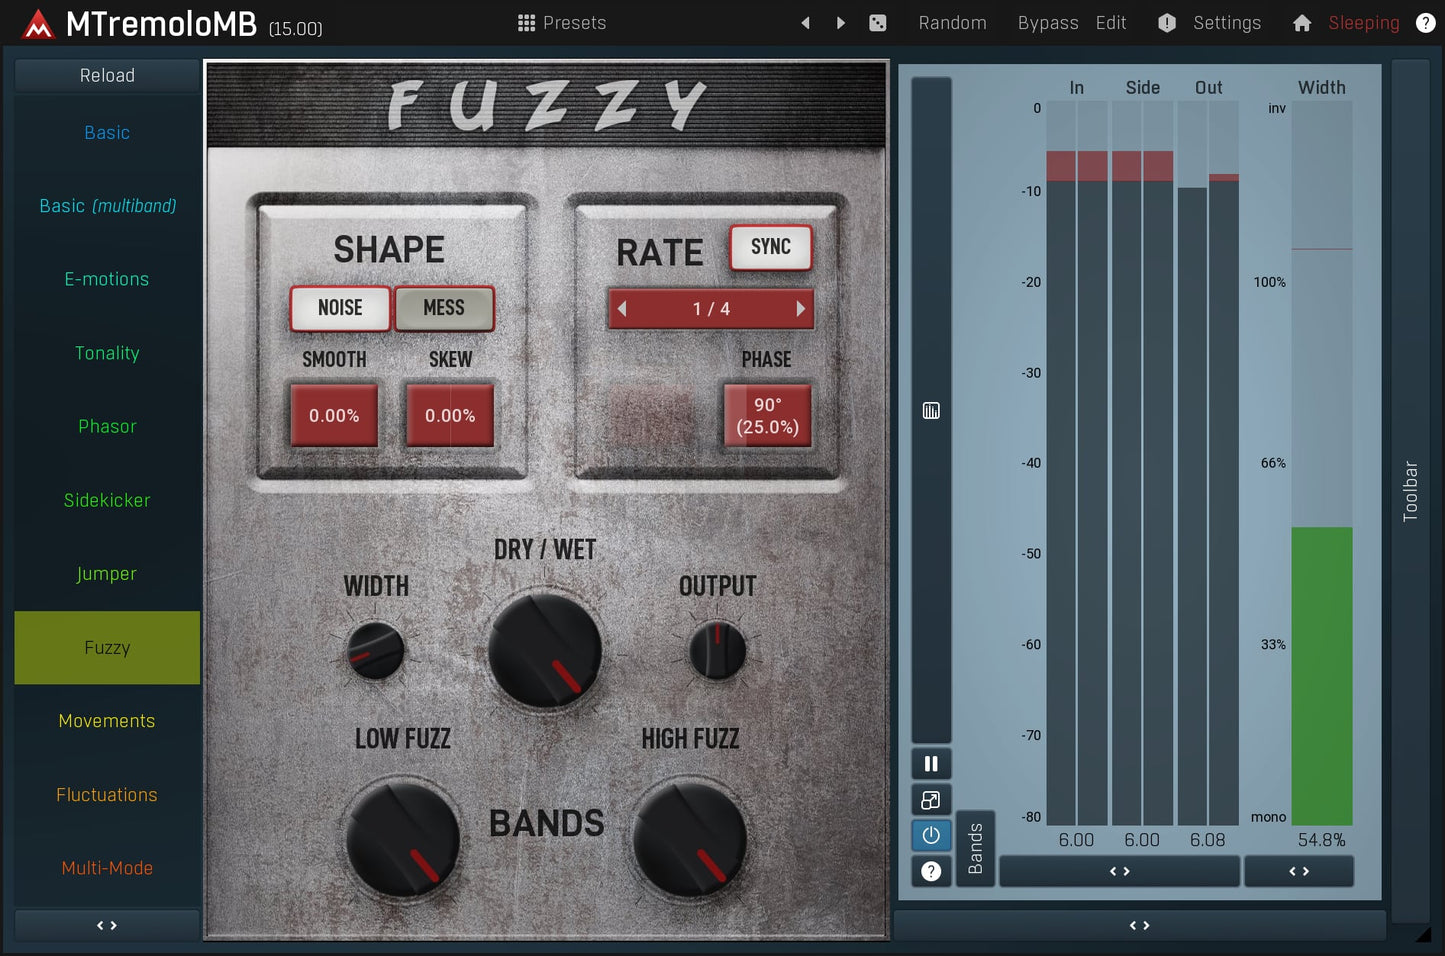
Task: Click the Reload button
Action: 107,76
